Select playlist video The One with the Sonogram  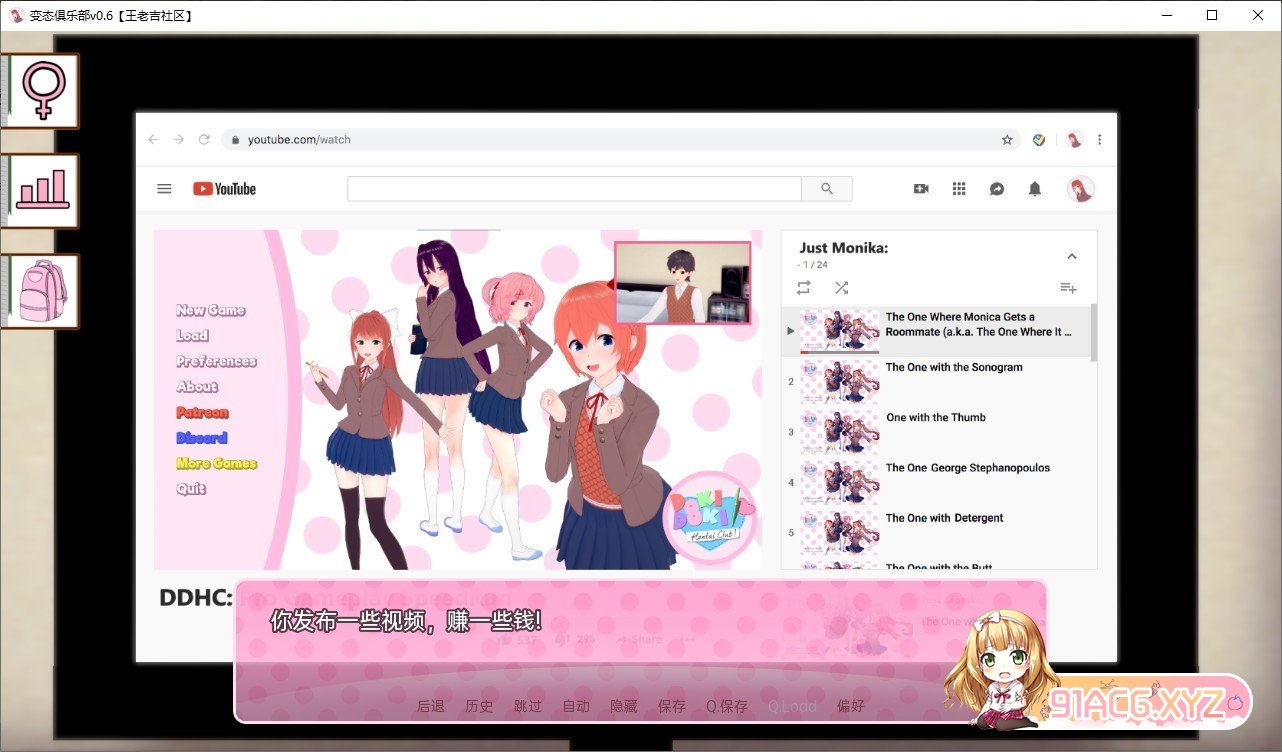953,368
